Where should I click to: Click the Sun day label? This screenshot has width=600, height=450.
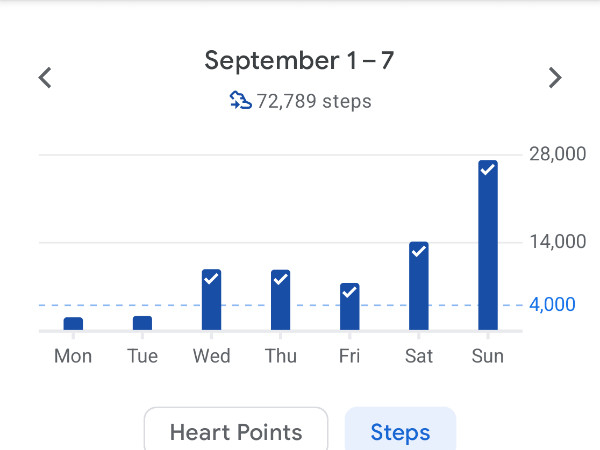coord(488,356)
